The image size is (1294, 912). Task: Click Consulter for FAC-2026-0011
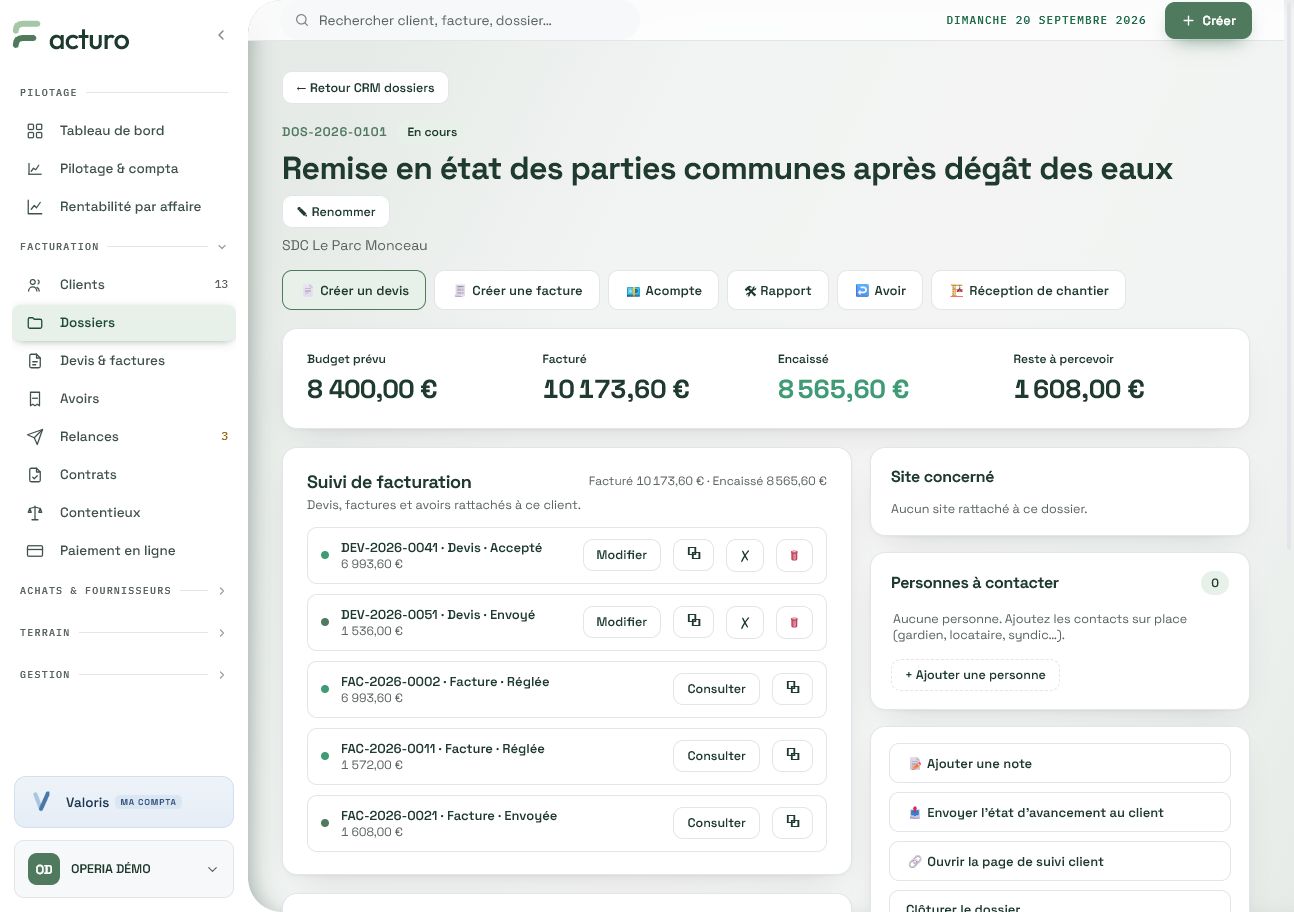[717, 756]
